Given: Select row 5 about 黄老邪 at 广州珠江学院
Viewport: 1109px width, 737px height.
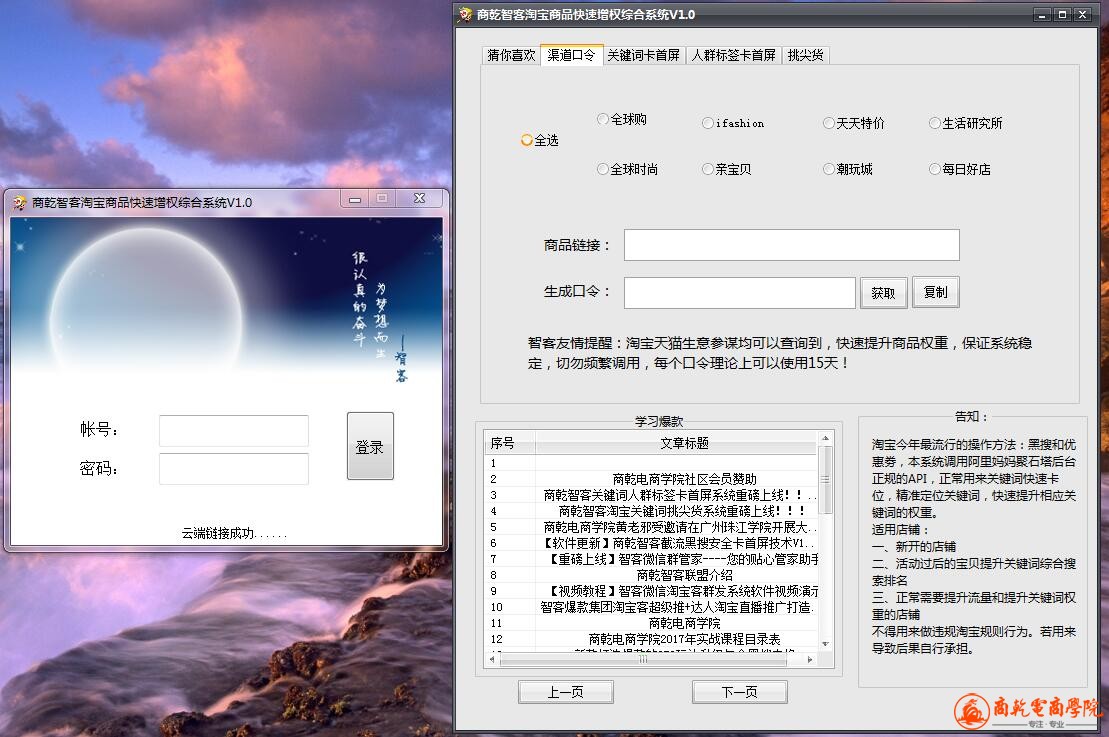Looking at the screenshot, I should [651, 527].
